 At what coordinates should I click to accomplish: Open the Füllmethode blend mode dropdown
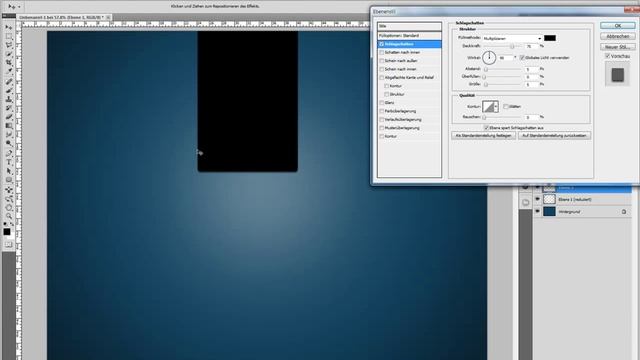pos(512,38)
